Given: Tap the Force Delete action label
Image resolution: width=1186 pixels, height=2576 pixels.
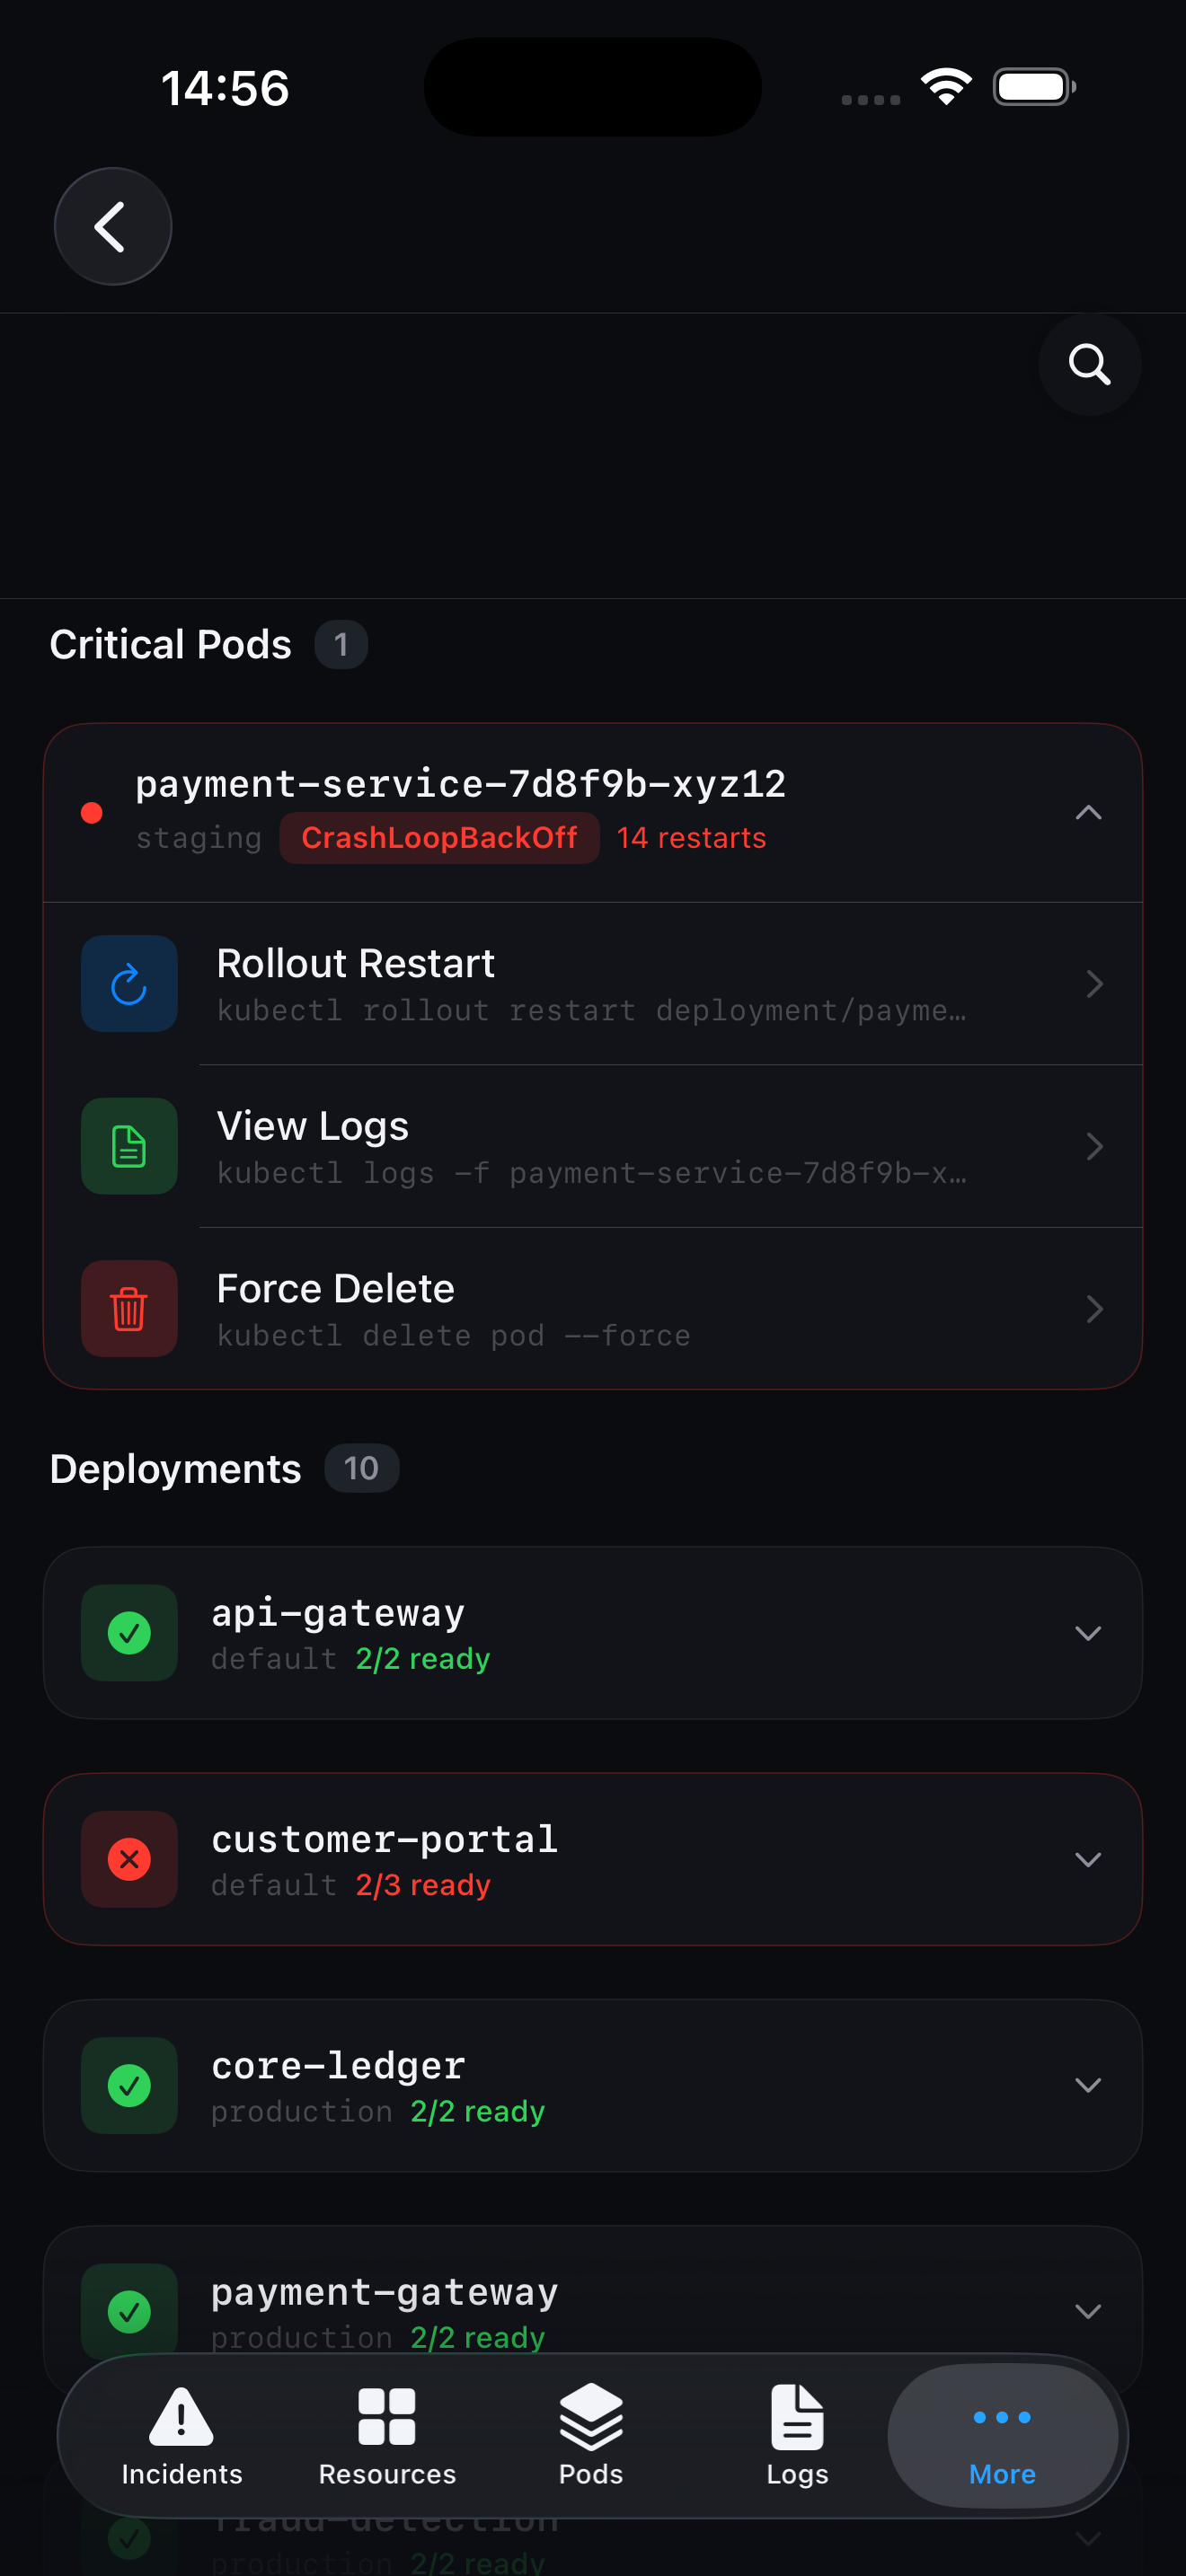Looking at the screenshot, I should [x=336, y=1288].
